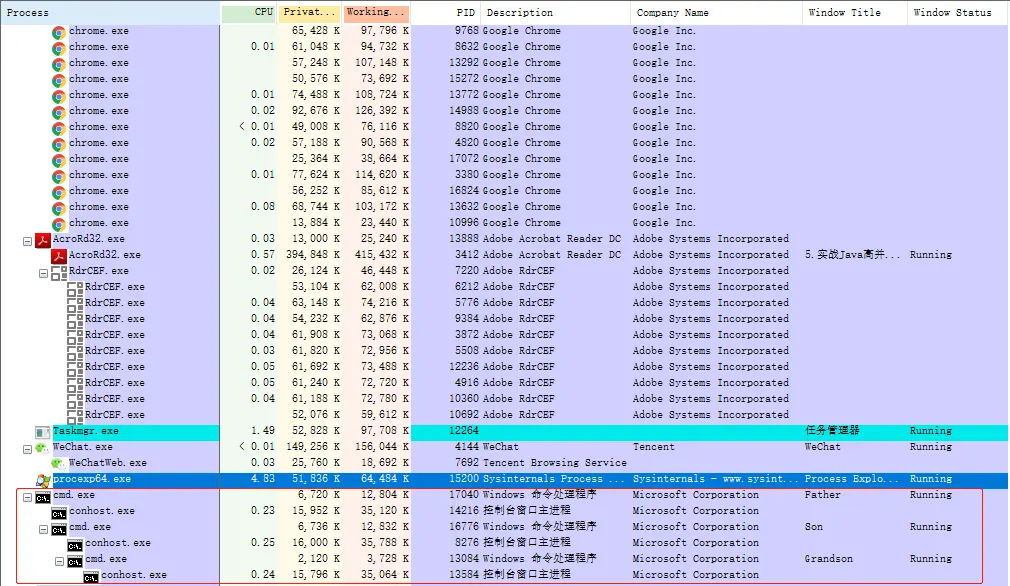Sort by the Process column header

(x=110, y=12)
